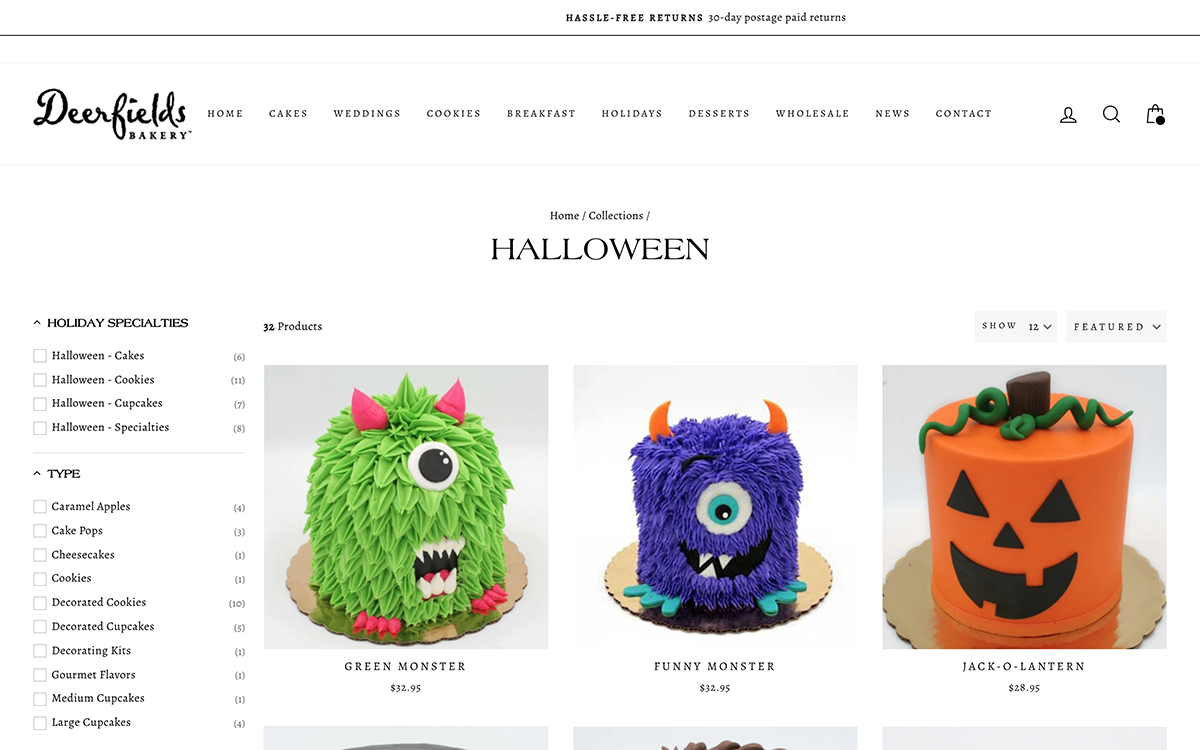This screenshot has height=750, width=1200.
Task: Tick the Decorated Cookies checkbox
Action: click(40, 603)
